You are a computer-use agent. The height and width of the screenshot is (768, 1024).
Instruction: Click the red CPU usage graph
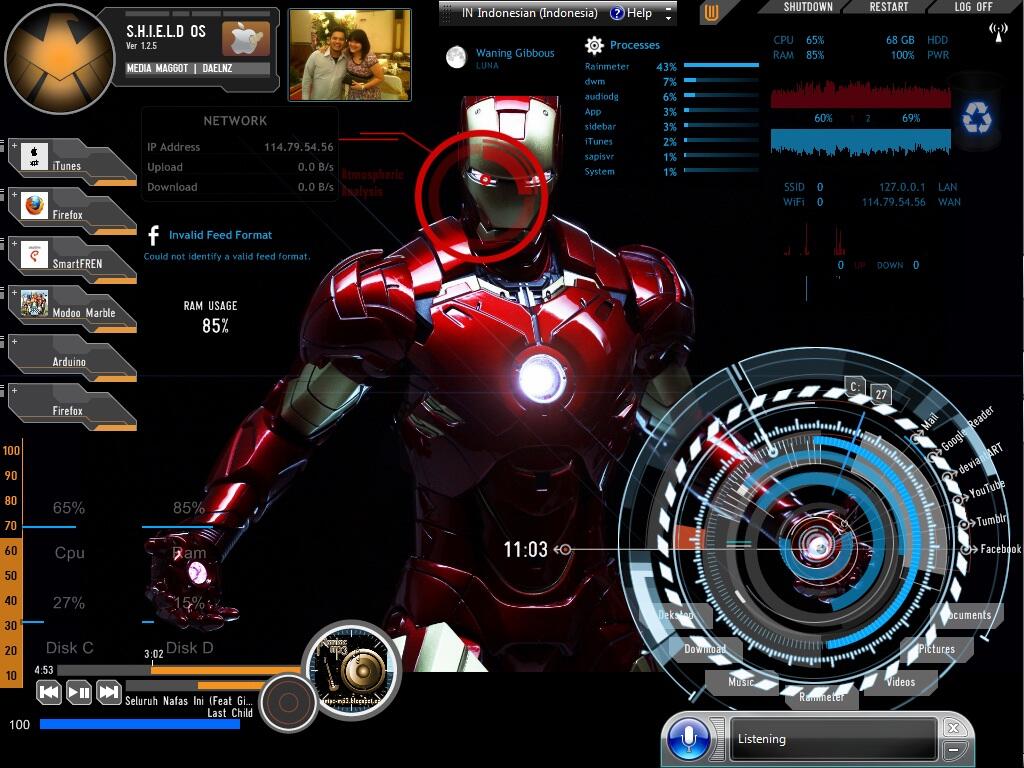tap(861, 95)
